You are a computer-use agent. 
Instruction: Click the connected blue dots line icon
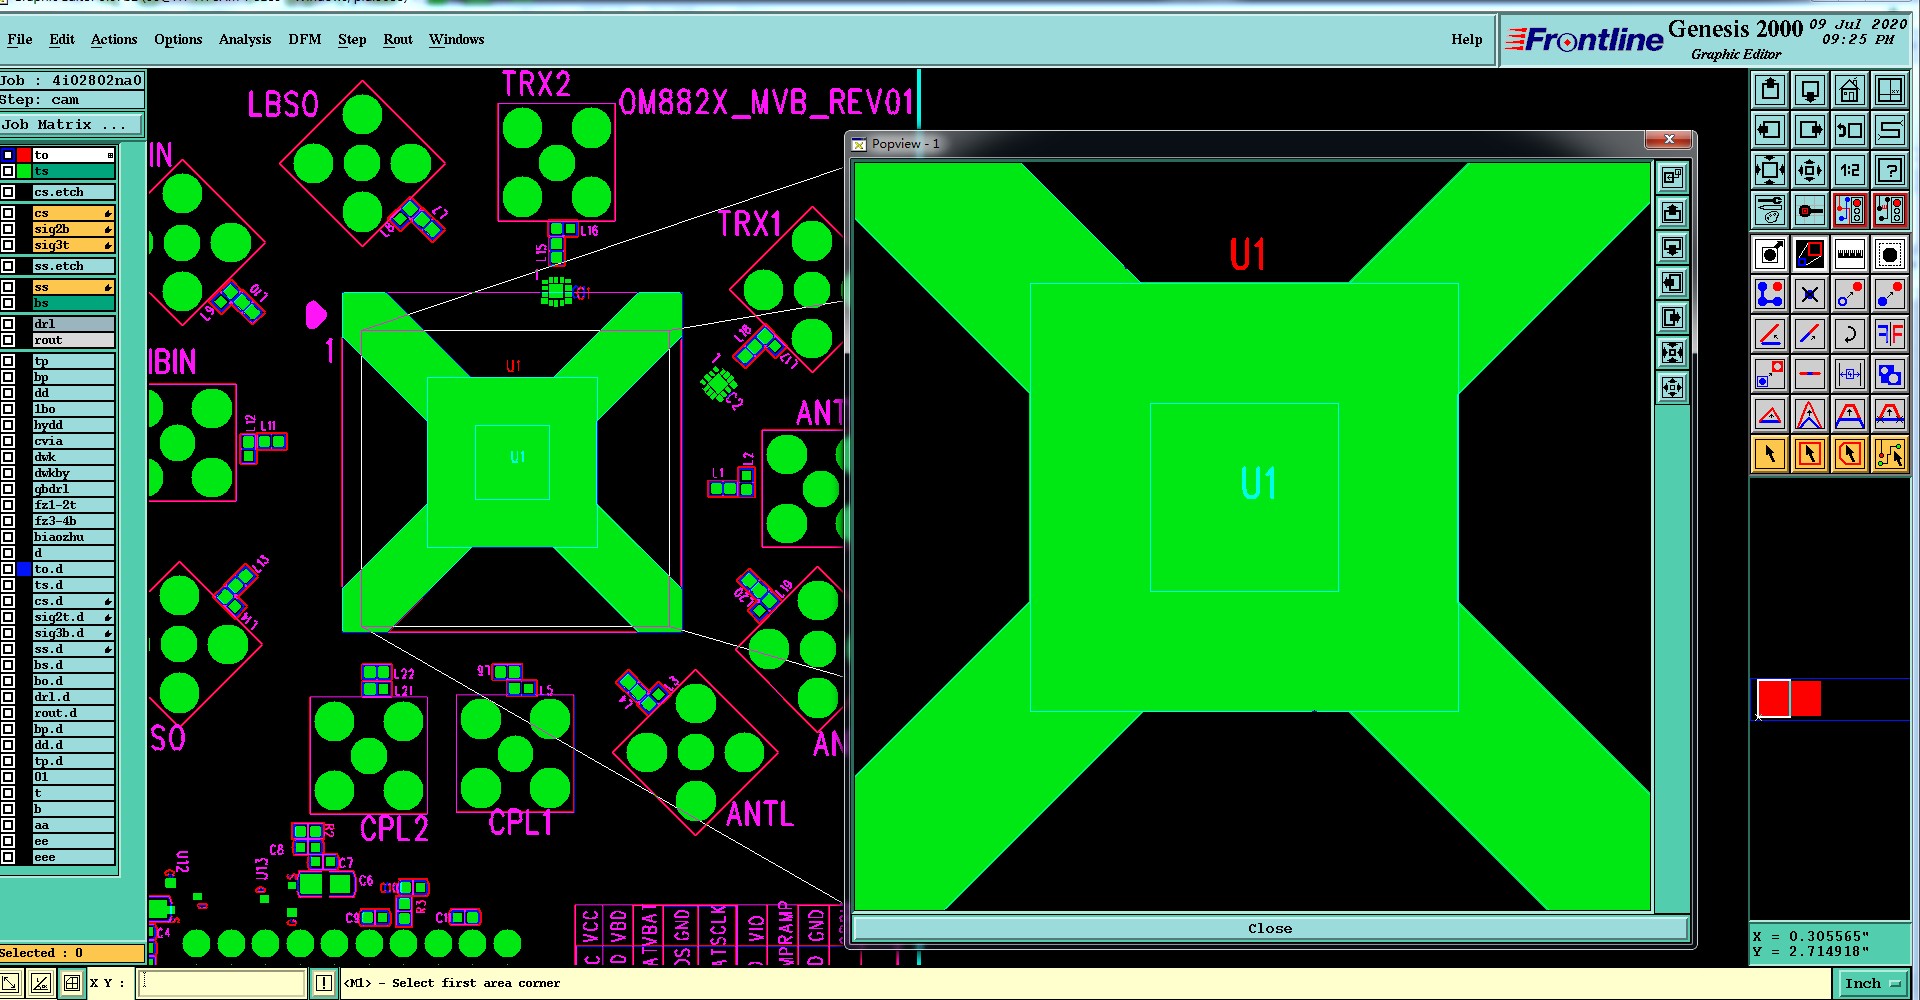(x=1770, y=294)
